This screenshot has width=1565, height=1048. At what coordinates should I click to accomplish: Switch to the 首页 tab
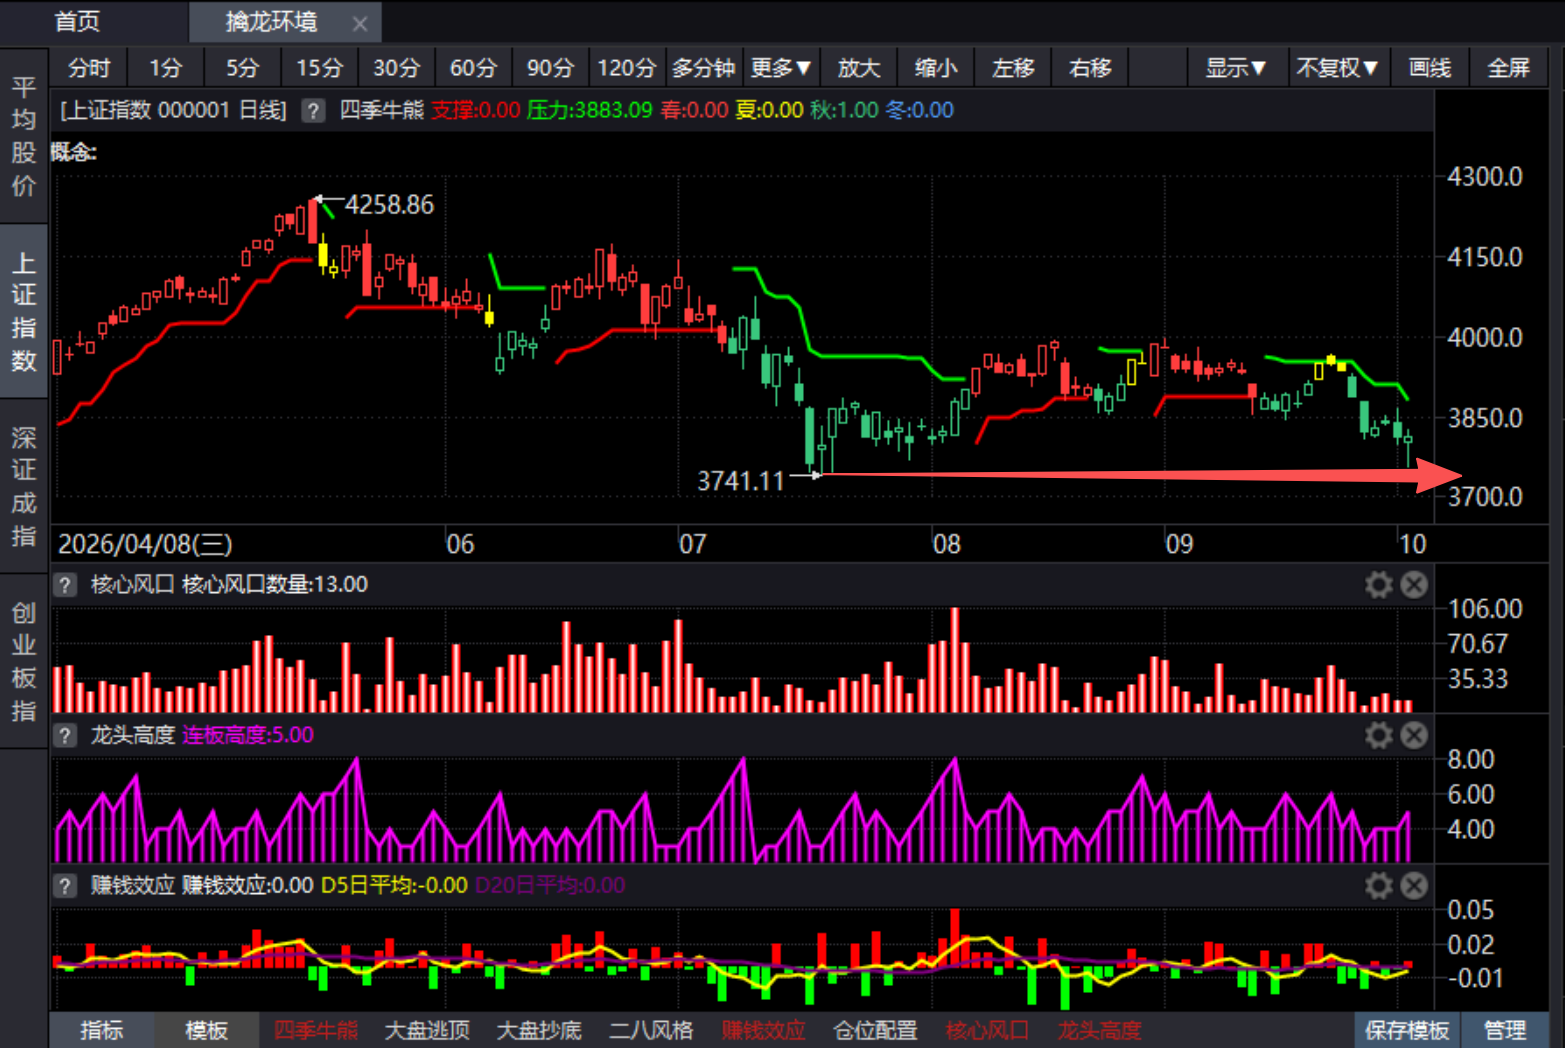(78, 22)
